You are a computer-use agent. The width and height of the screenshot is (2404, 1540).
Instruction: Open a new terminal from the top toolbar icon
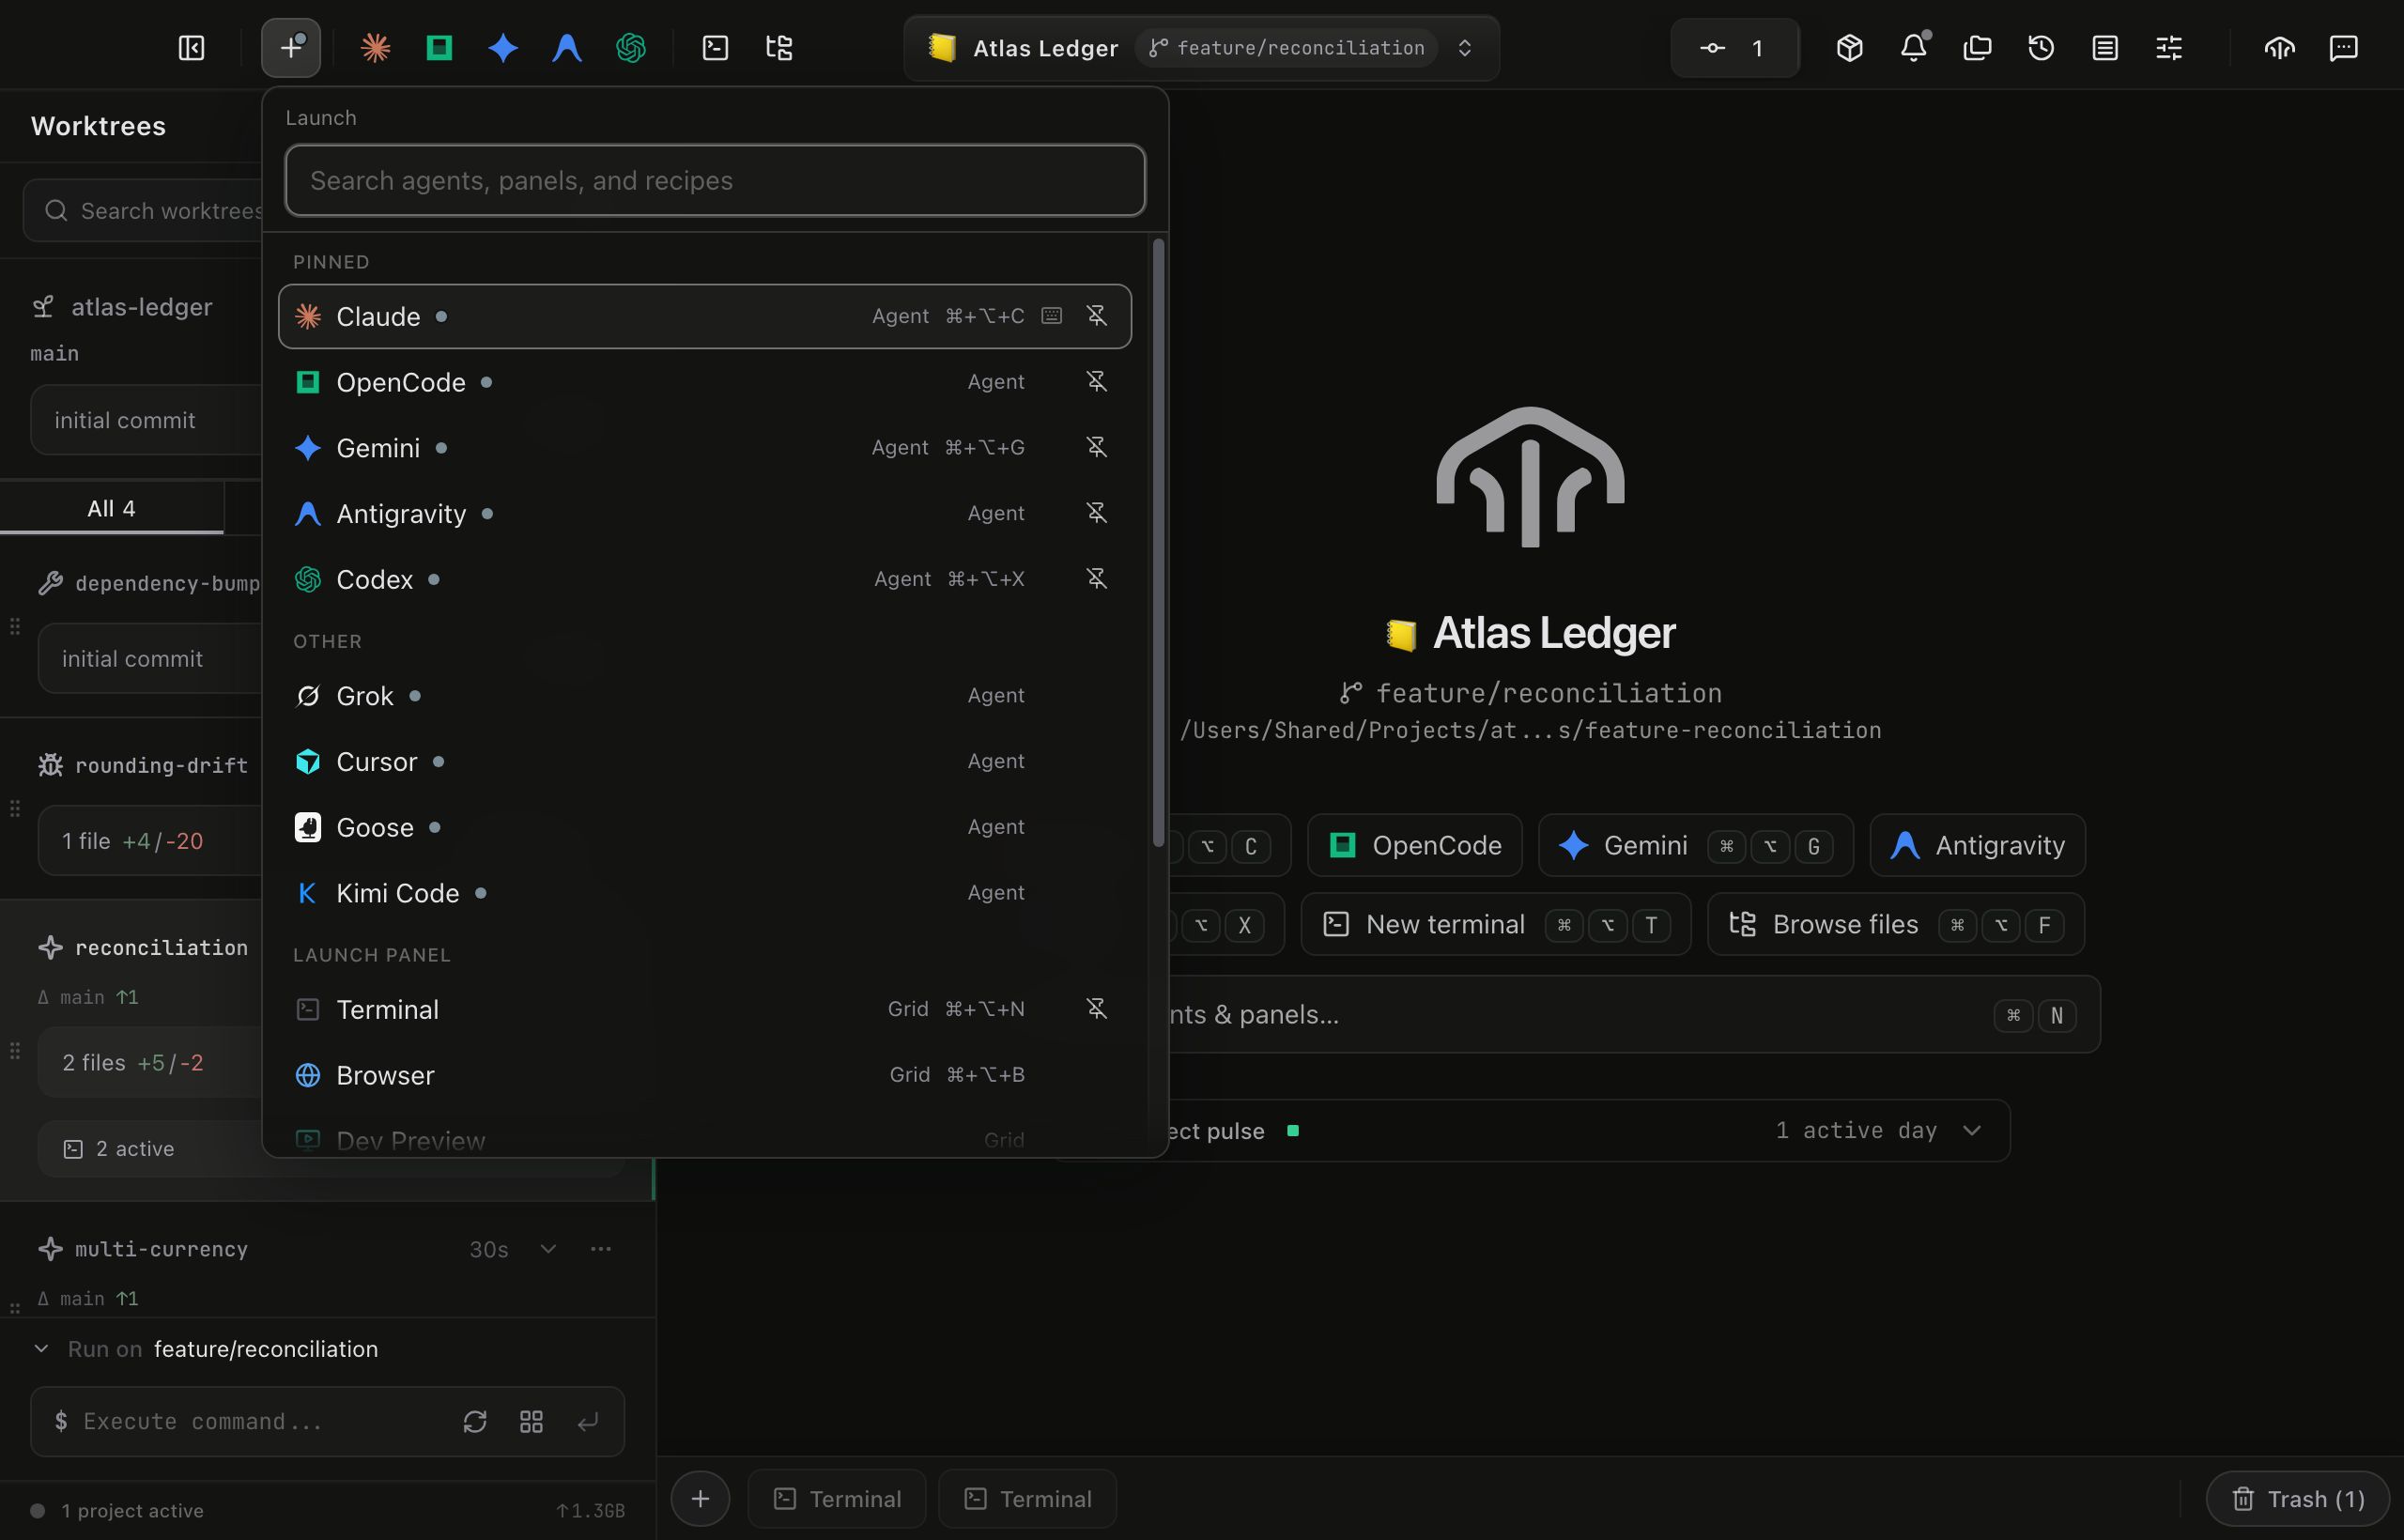[x=715, y=48]
